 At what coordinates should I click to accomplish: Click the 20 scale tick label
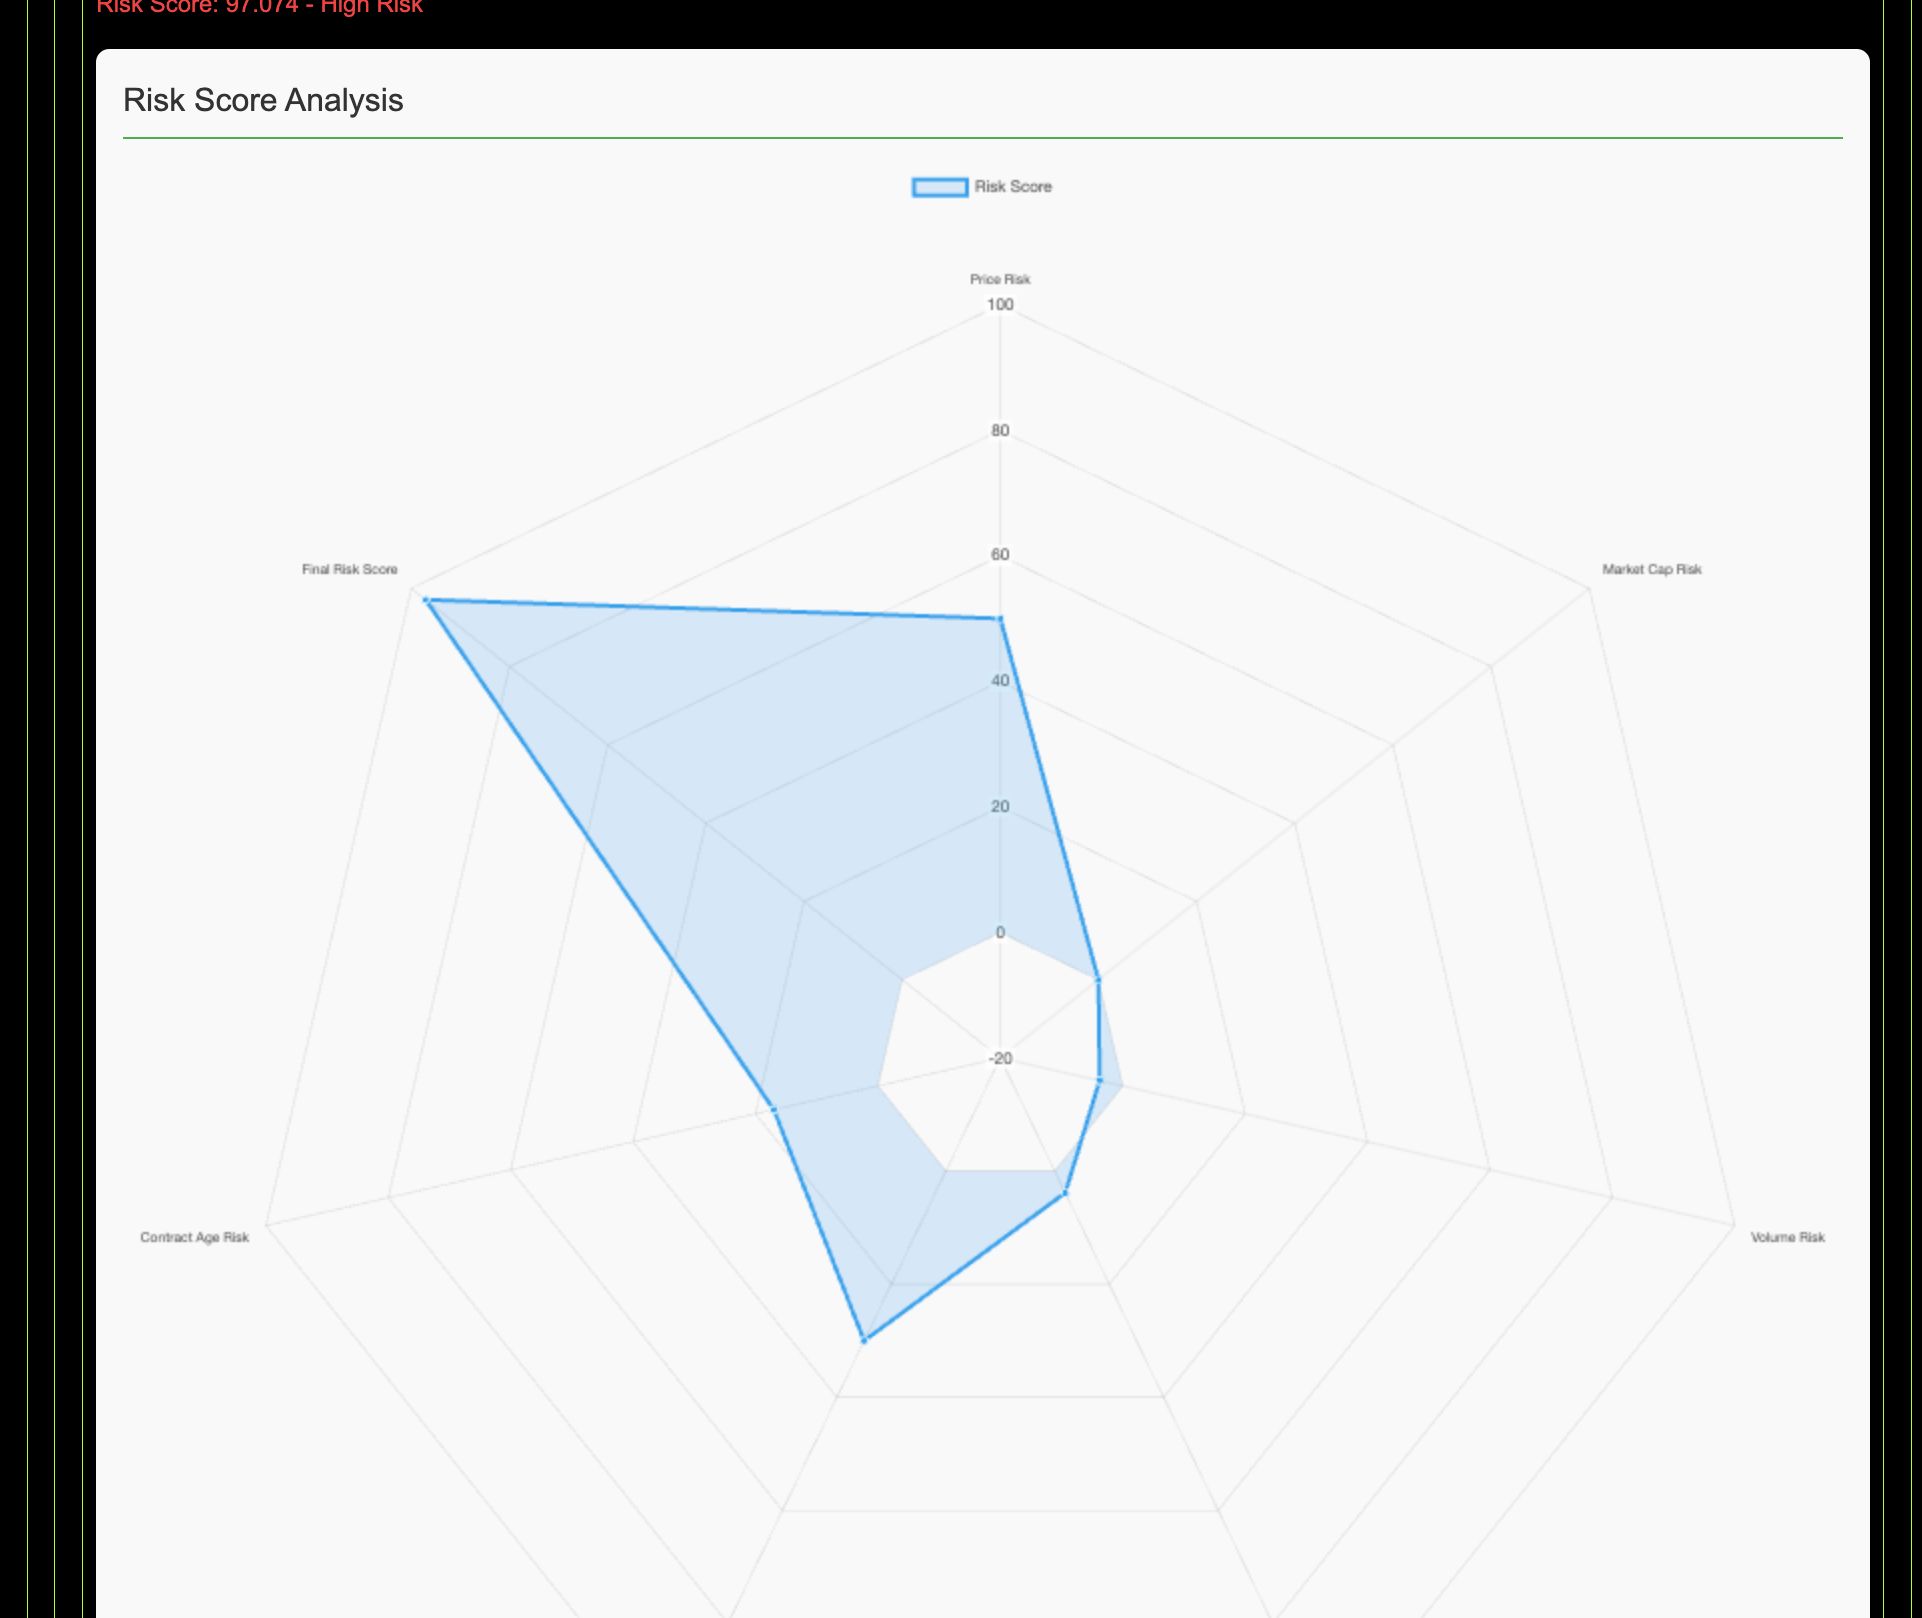click(1000, 807)
